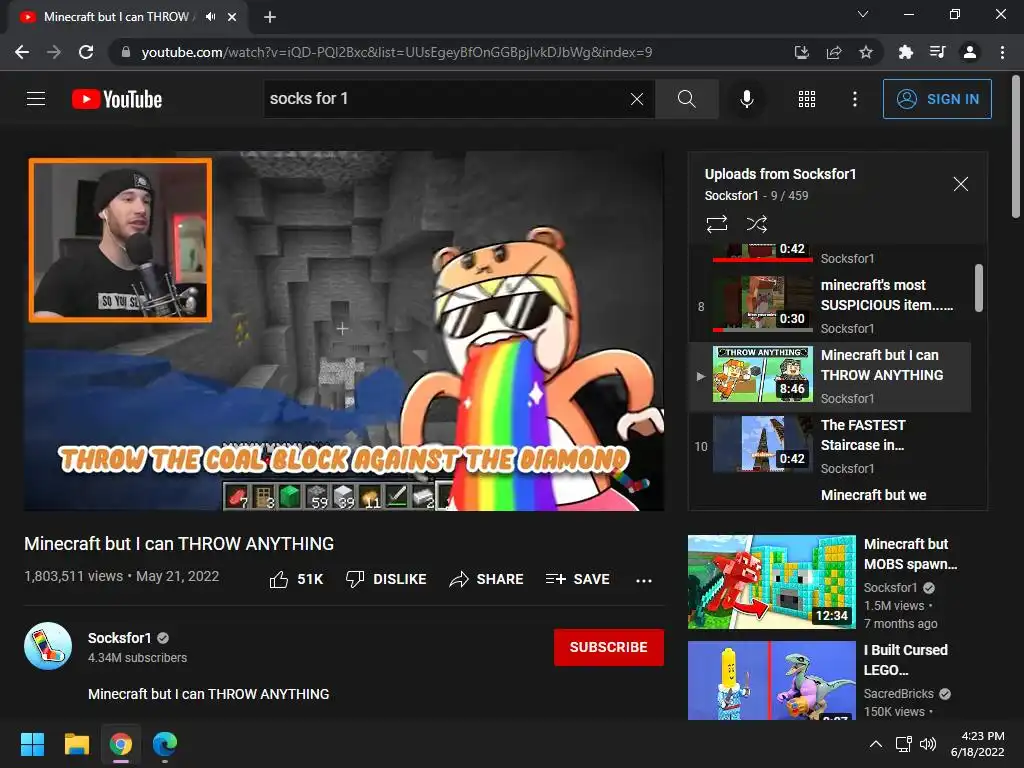Click the DISLIKE button
The width and height of the screenshot is (1024, 768).
[x=386, y=579]
